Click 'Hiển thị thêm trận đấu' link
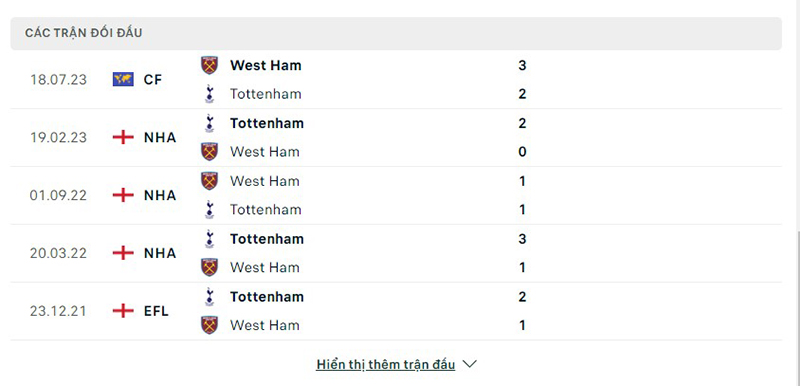800x386 pixels. click(385, 365)
